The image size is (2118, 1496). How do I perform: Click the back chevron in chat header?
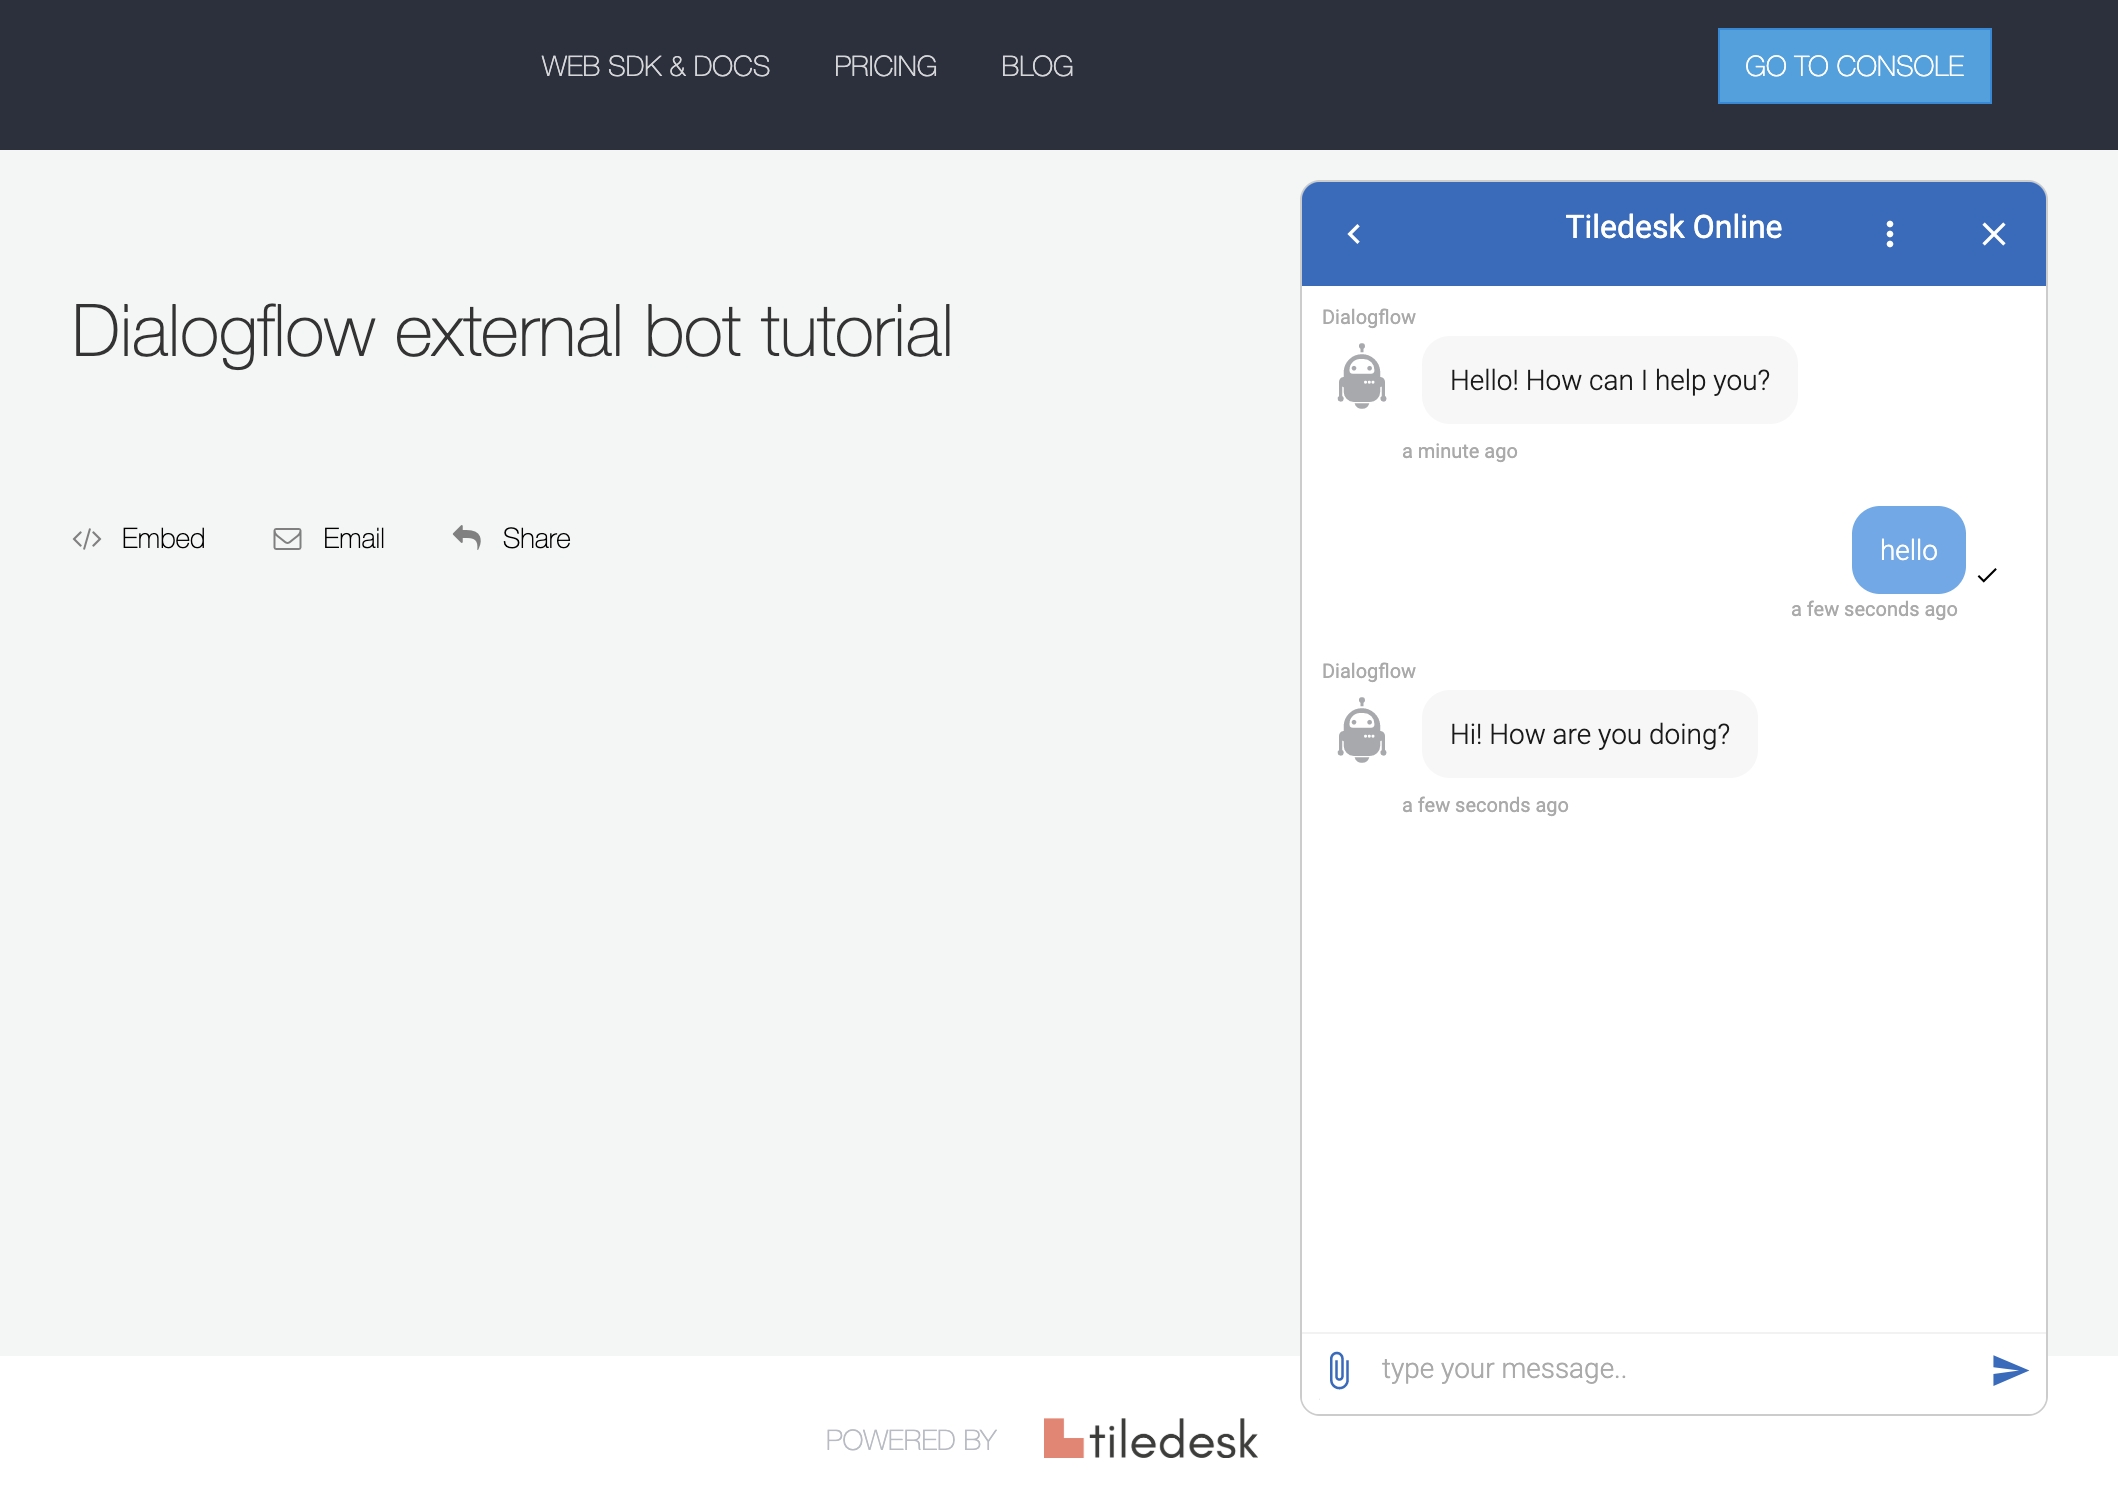[1354, 234]
